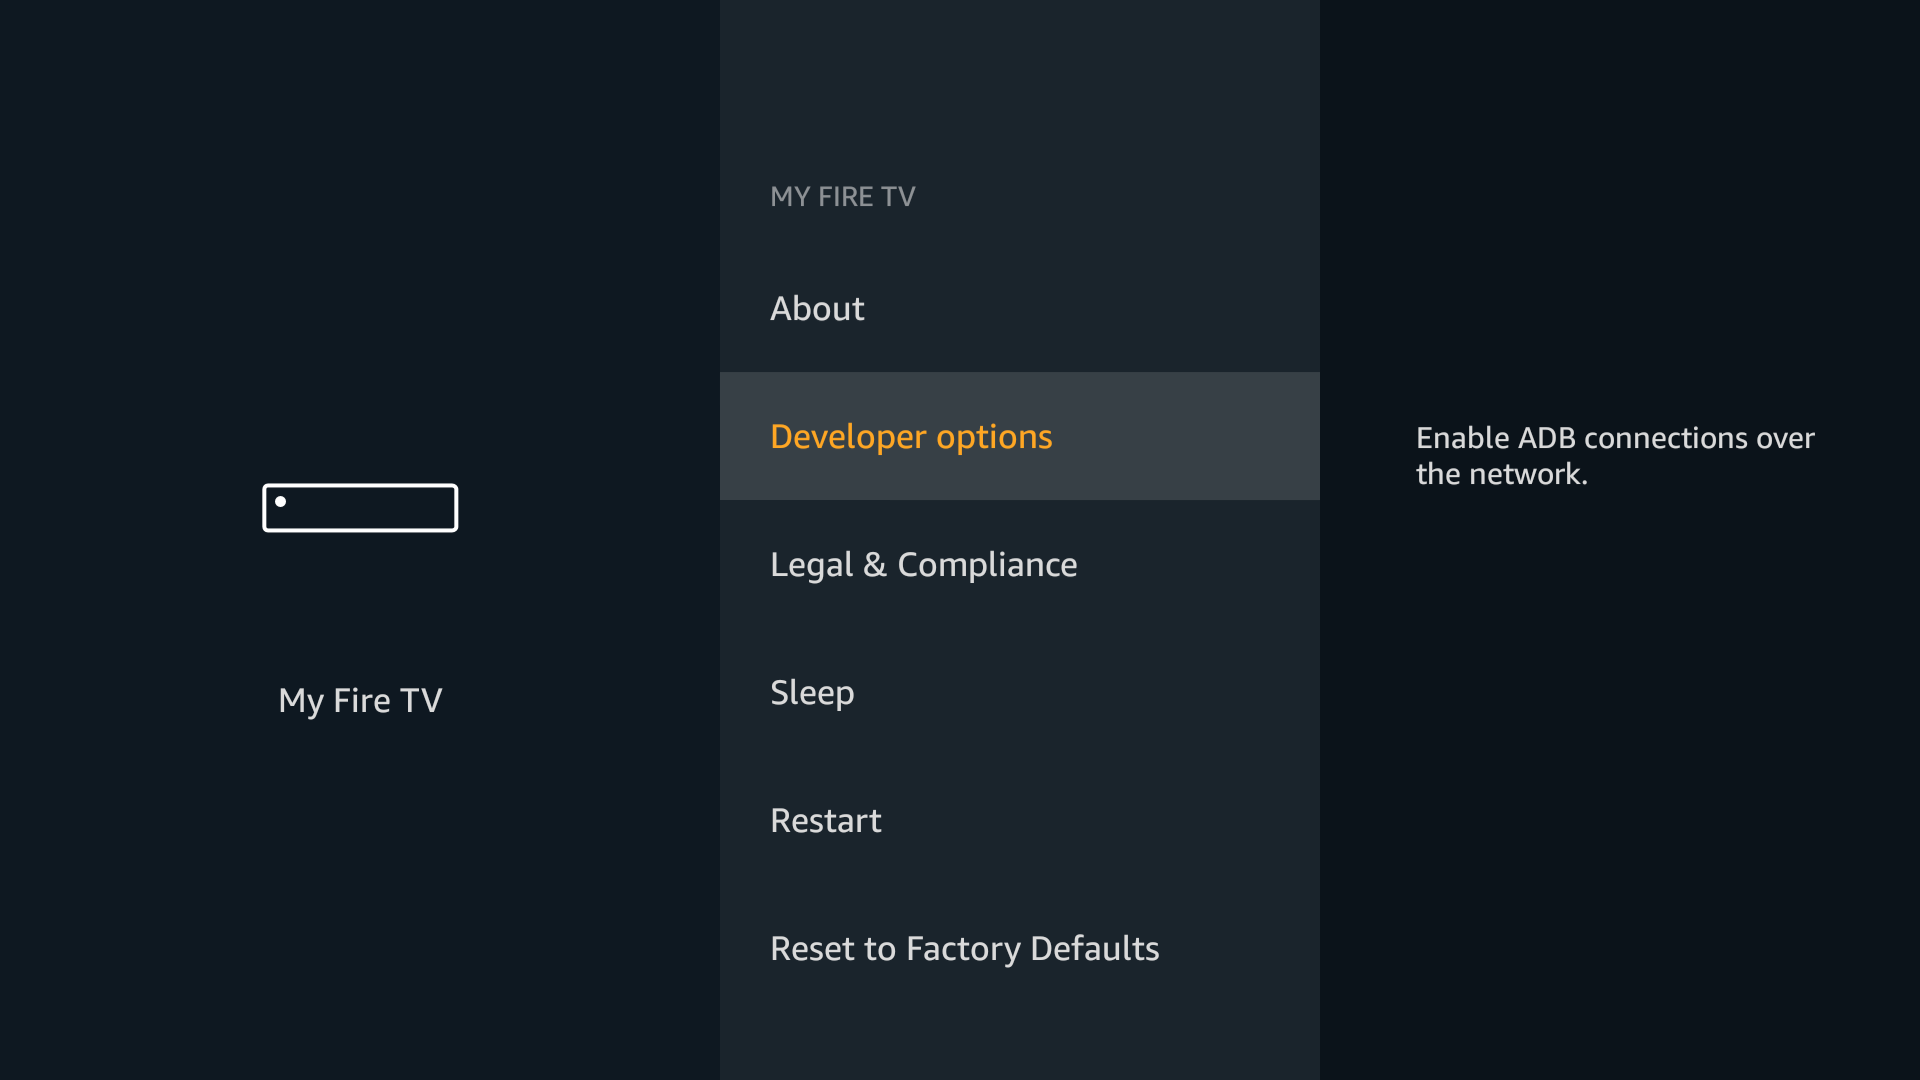Click the word Defaults in the last entry

(1094, 949)
